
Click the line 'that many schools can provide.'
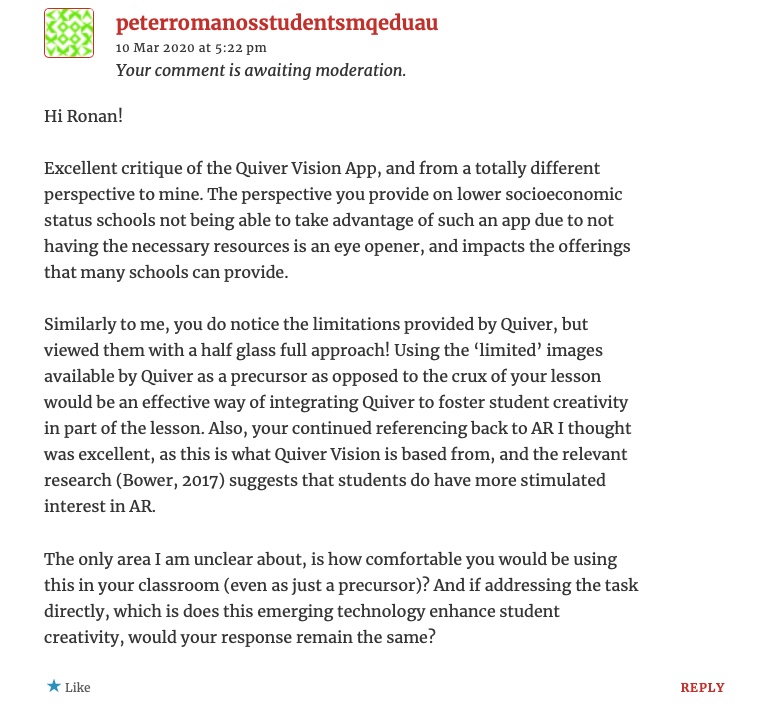166,272
